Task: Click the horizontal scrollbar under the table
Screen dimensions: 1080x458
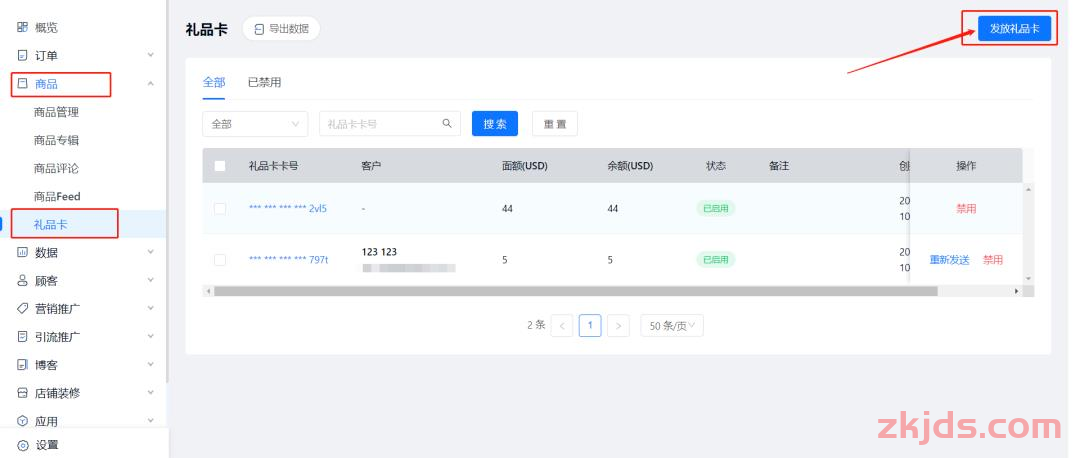Action: (x=576, y=291)
